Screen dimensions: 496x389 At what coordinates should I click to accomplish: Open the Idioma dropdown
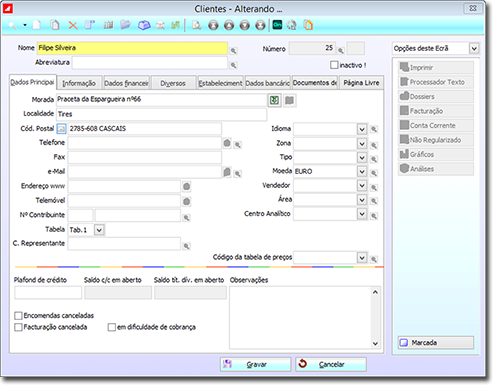click(x=362, y=129)
